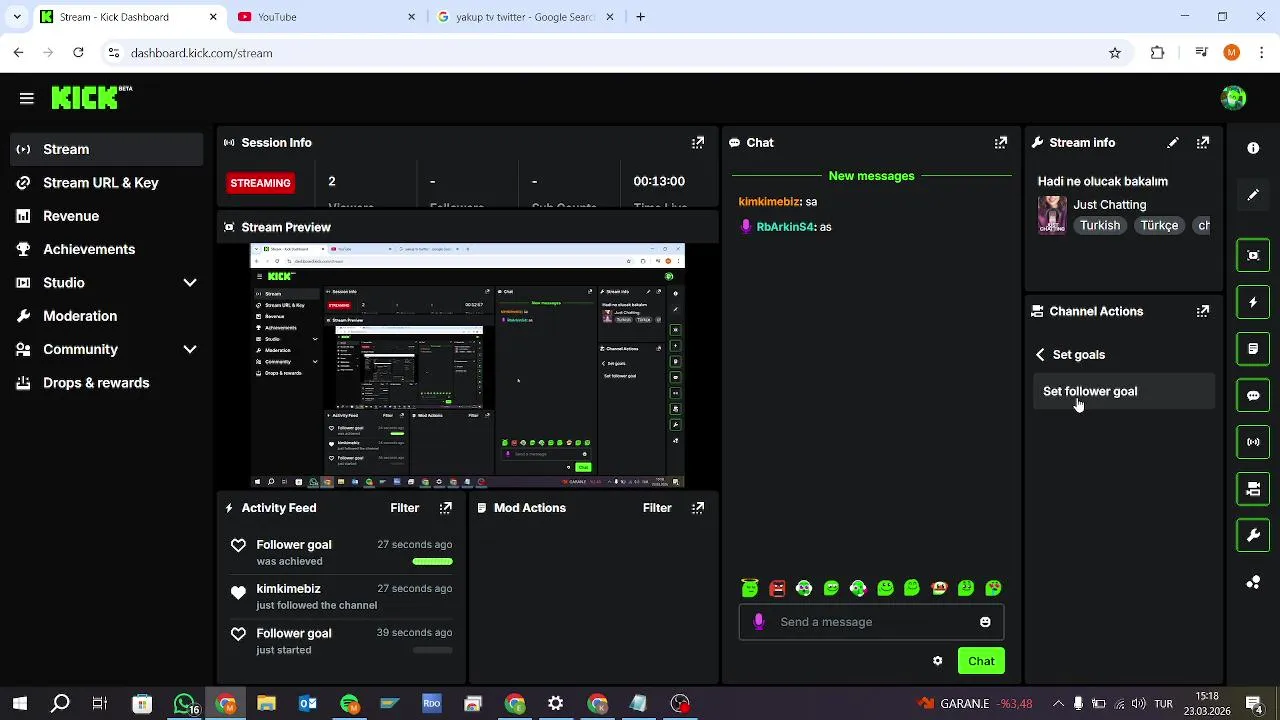Screen dimensions: 1280x720
Task: Pop out the Mod Actions panel
Action: tap(698, 508)
